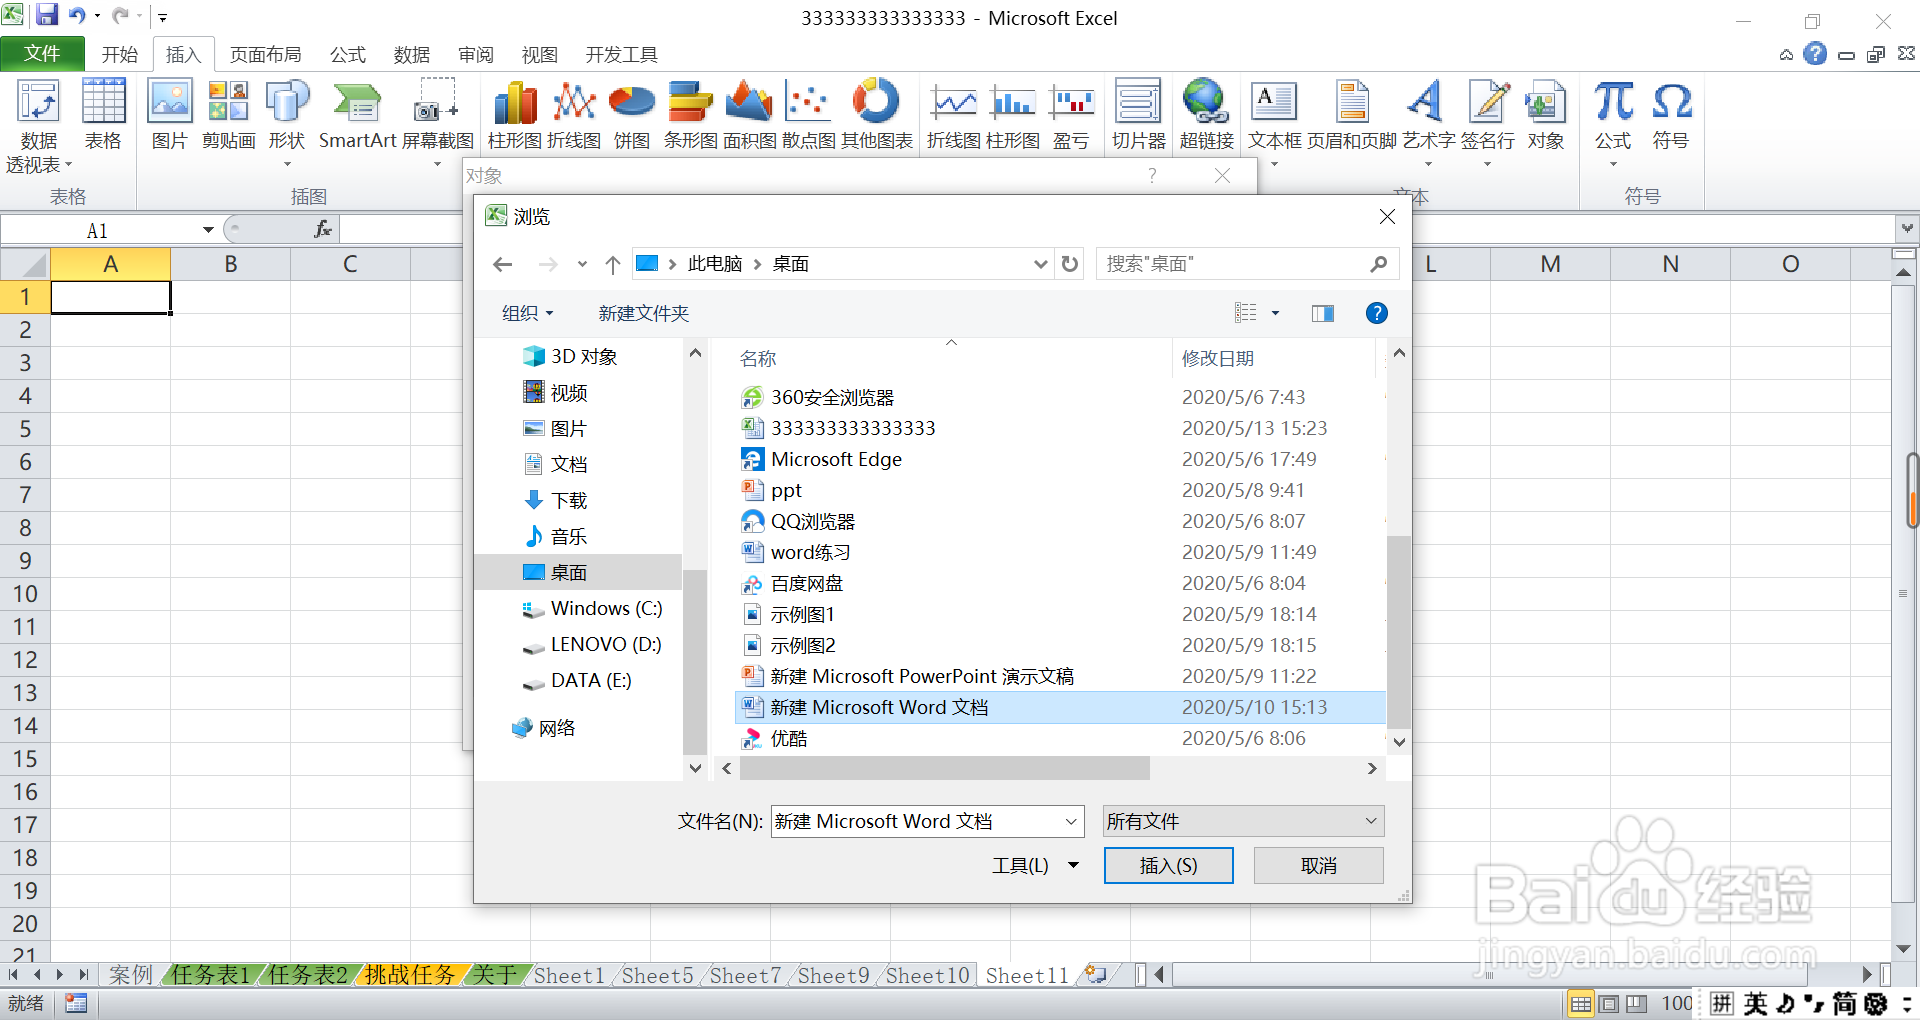1920x1020 pixels.
Task: Insert a picture with 图片 icon
Action: pyautogui.click(x=170, y=115)
